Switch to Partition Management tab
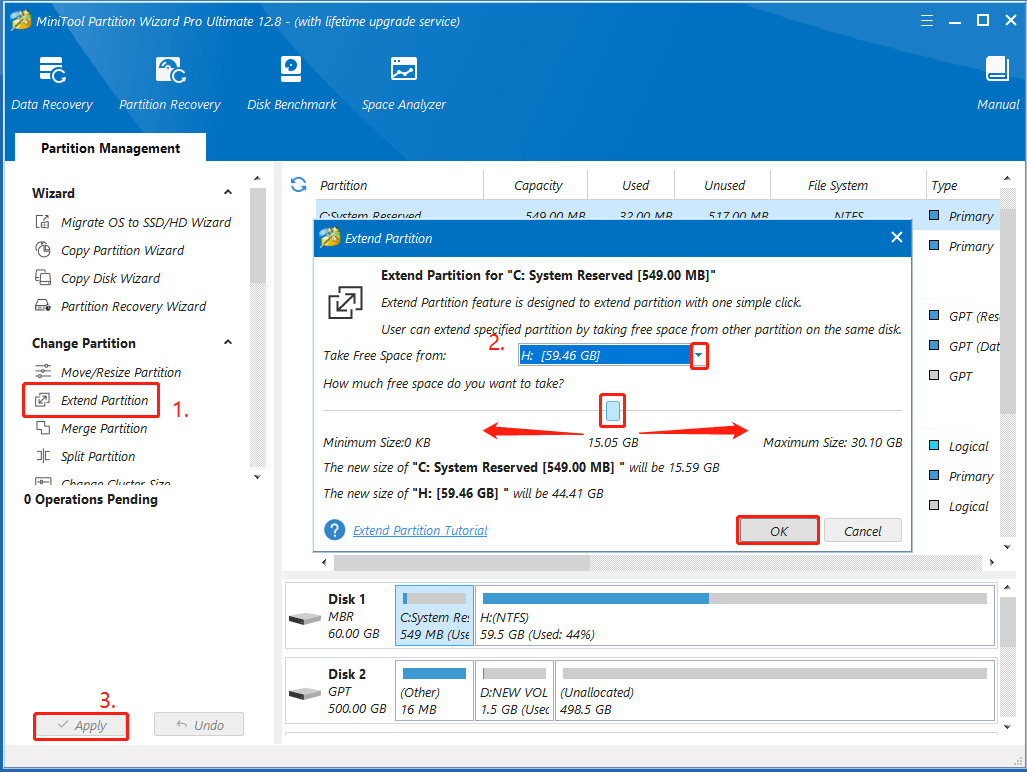This screenshot has width=1027, height=772. tap(110, 148)
